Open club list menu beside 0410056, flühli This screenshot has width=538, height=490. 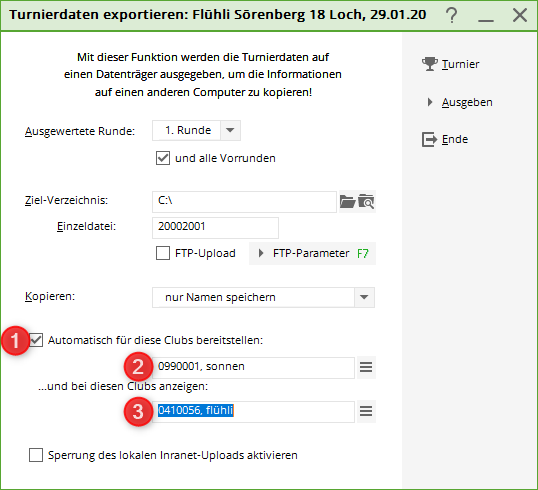(x=366, y=411)
